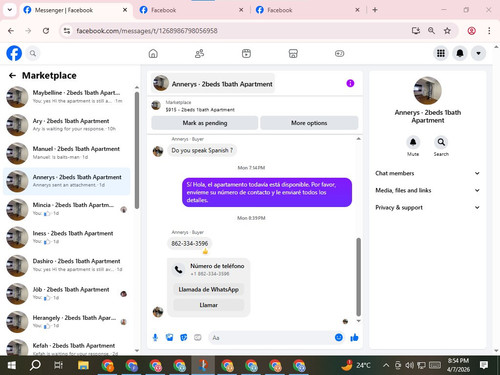This screenshot has width=500, height=375.
Task: Open the nine-dot menu grid icon
Action: coord(441,53)
